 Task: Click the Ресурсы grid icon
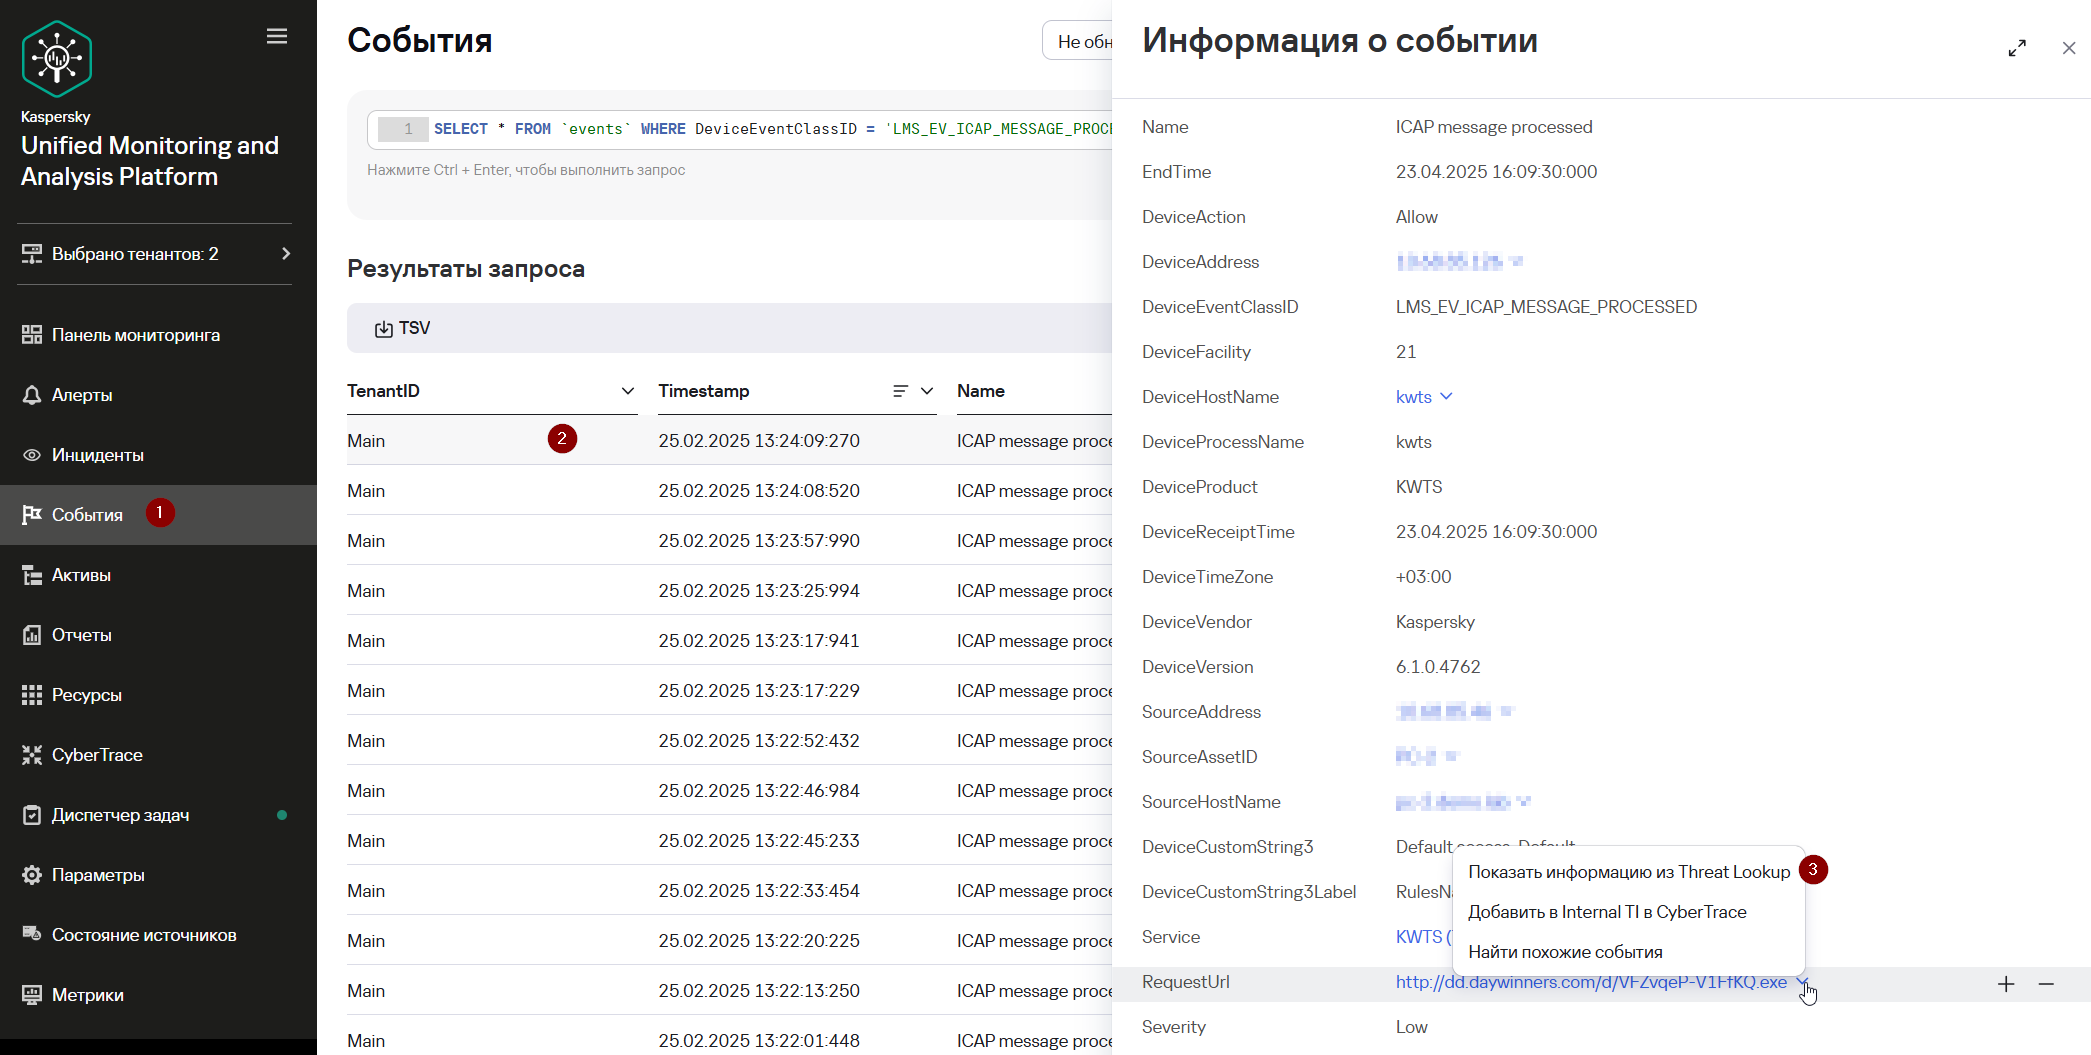pos(32,695)
